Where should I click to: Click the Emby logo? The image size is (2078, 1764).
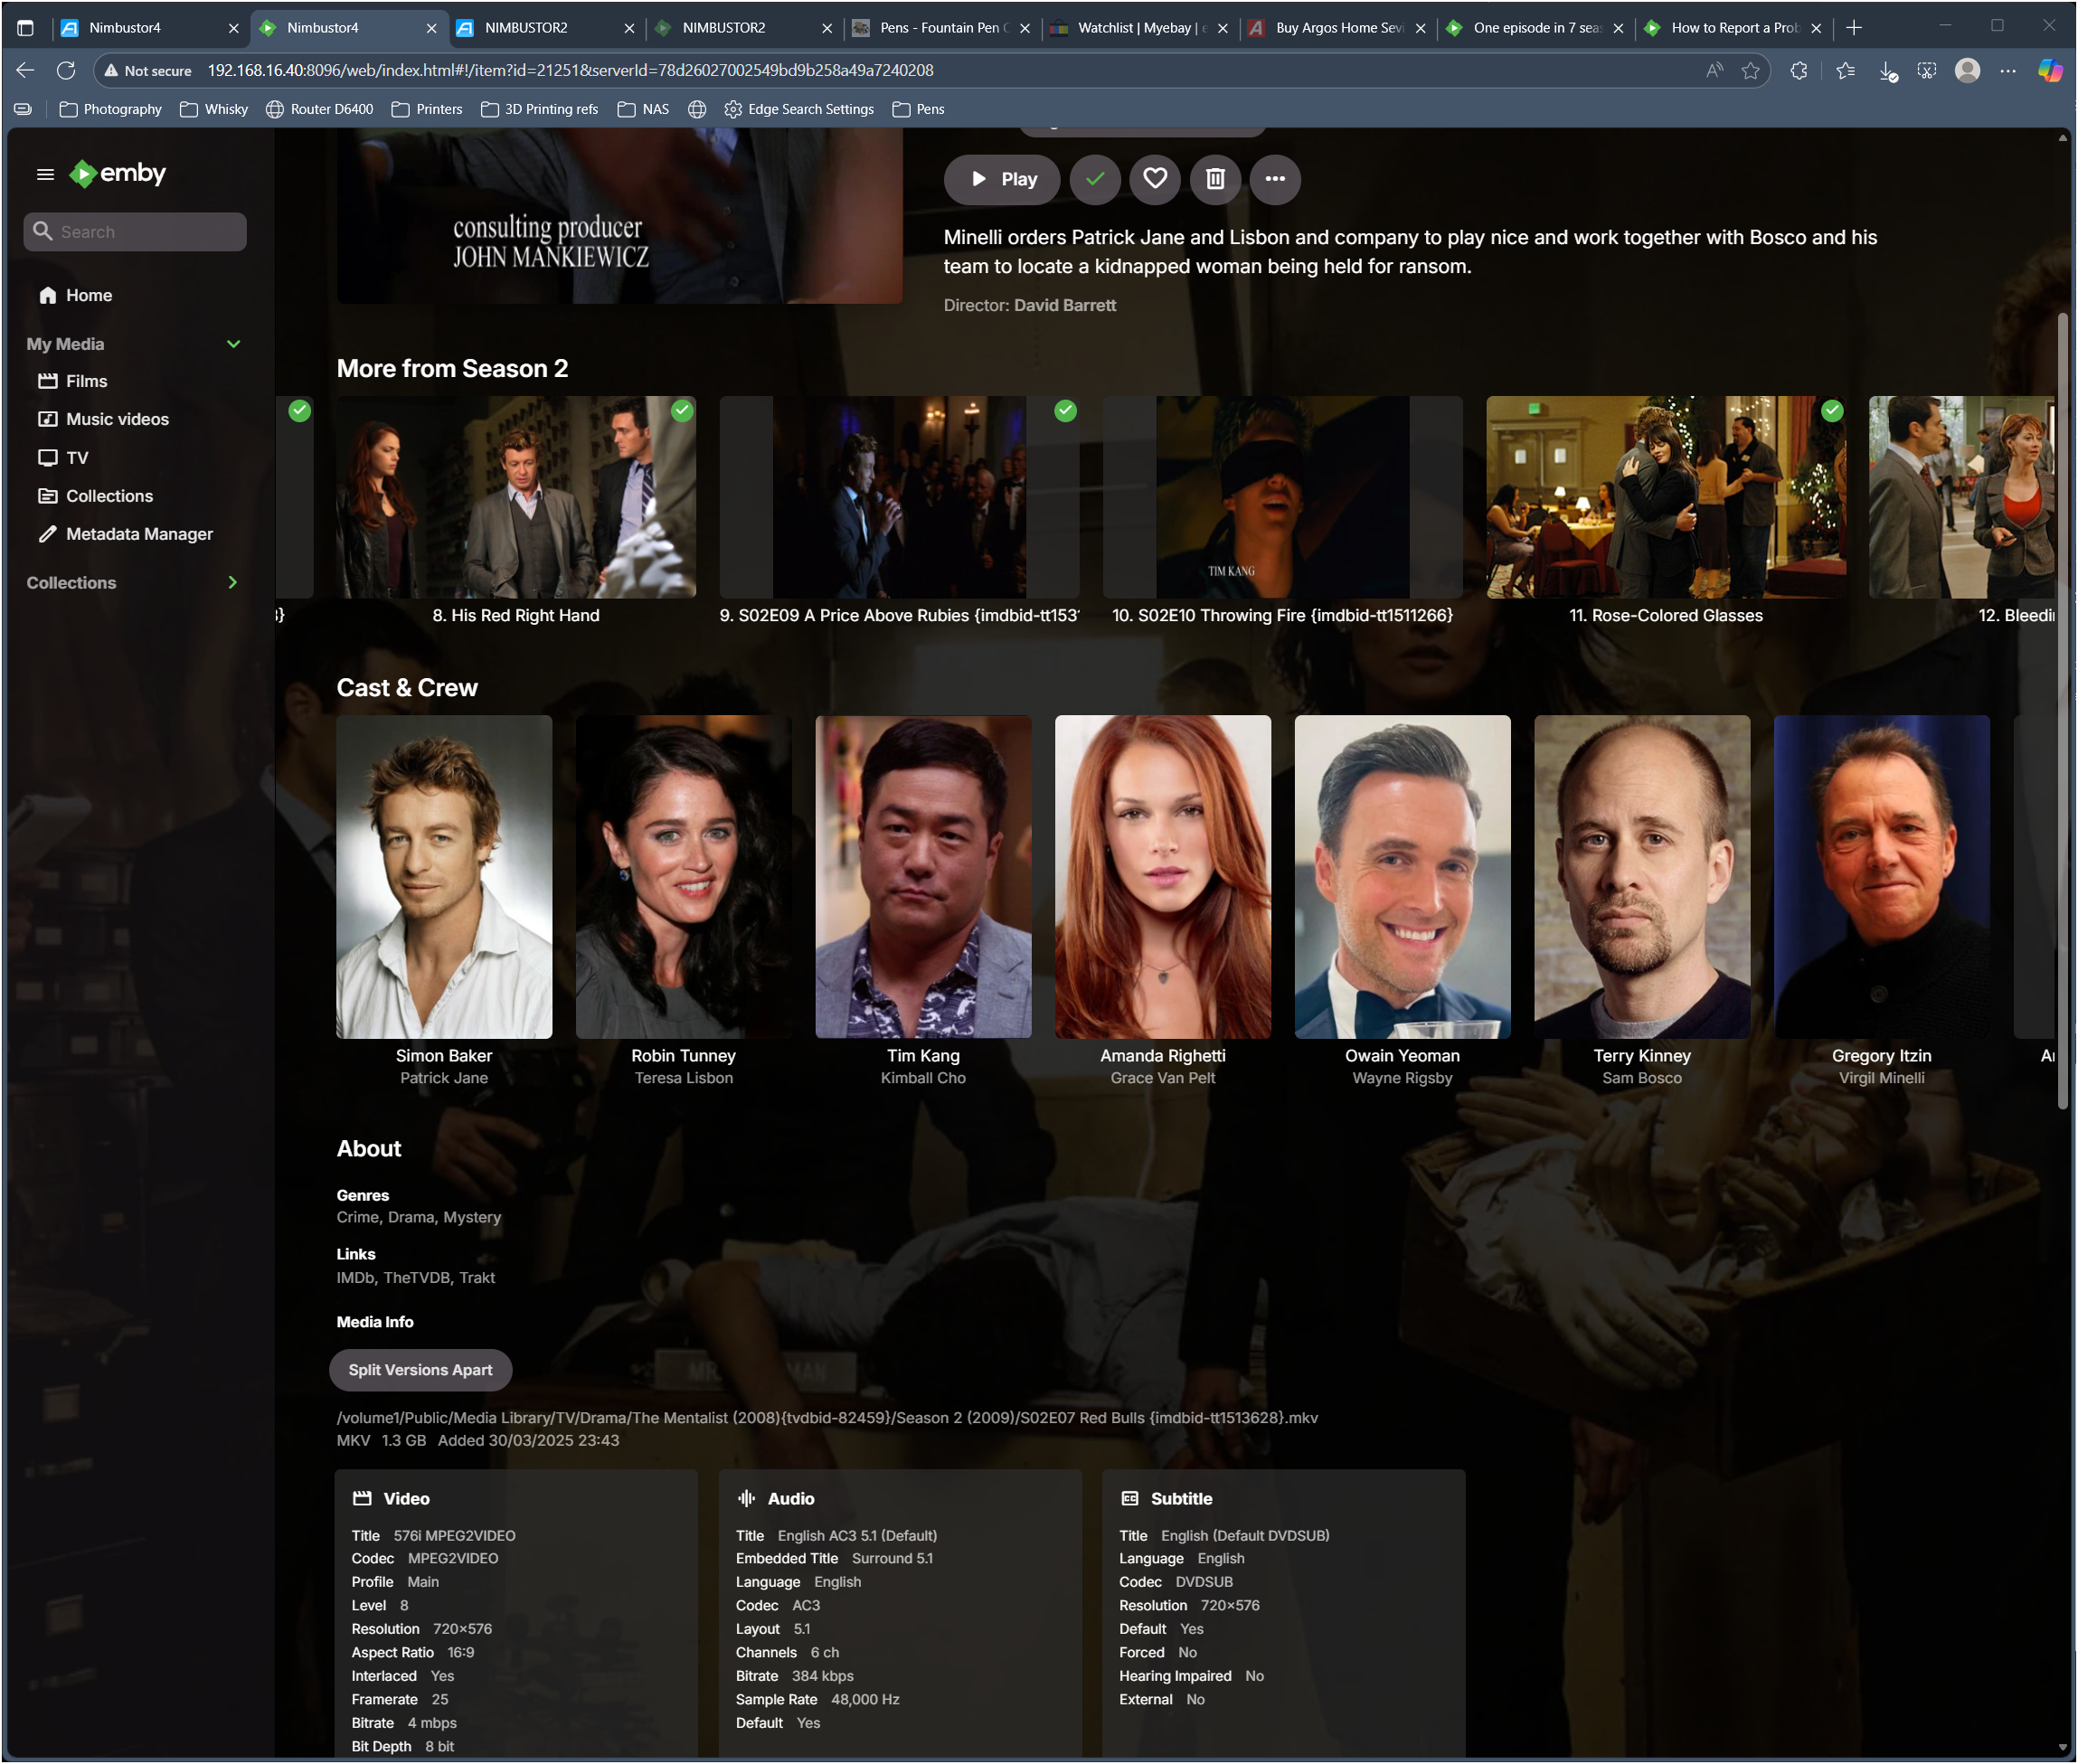pyautogui.click(x=118, y=174)
